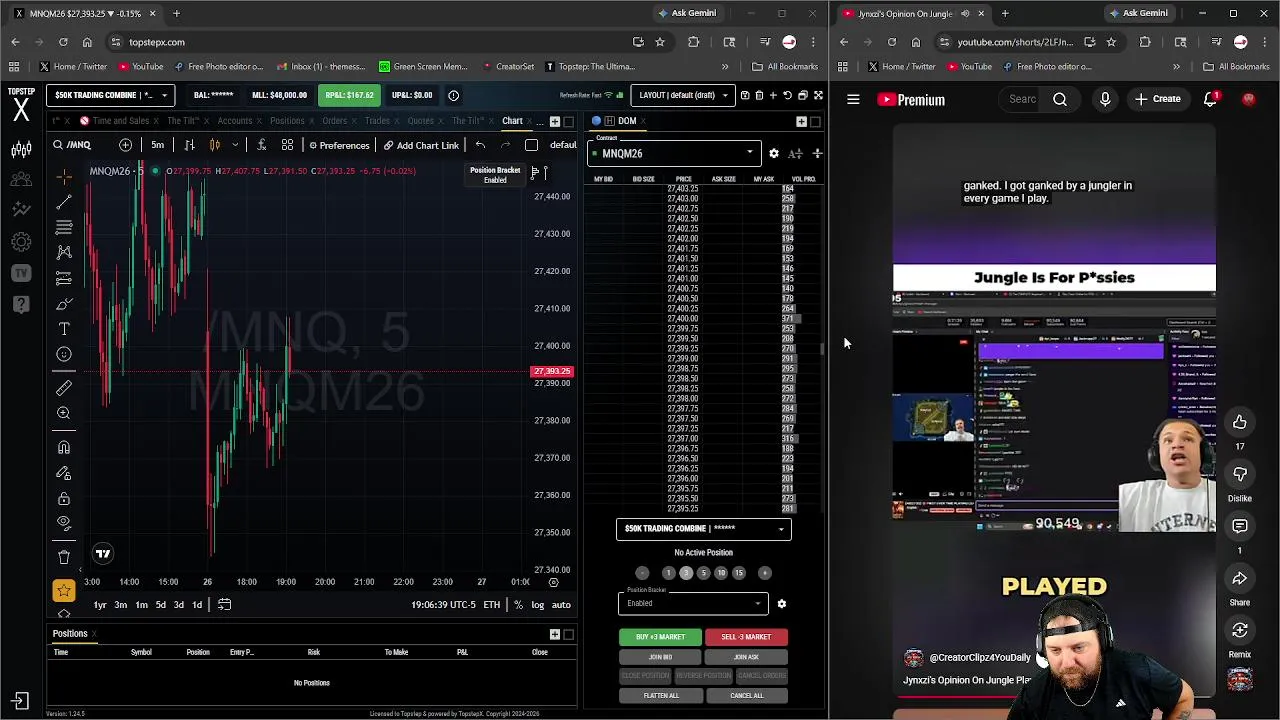Select the zoom in tool on chart sidebar
The width and height of the screenshot is (1280, 720).
(64, 413)
